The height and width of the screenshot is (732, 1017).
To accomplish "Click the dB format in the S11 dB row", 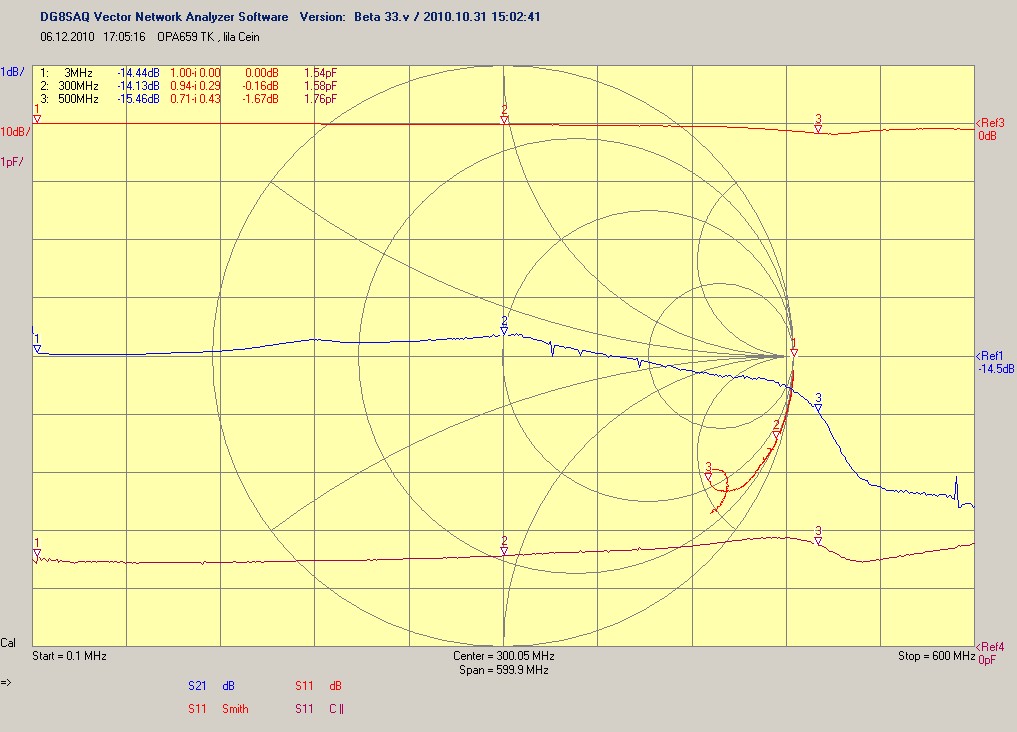I will pyautogui.click(x=335, y=685).
